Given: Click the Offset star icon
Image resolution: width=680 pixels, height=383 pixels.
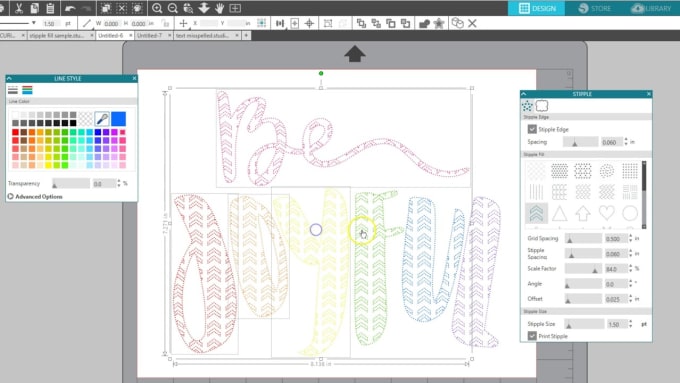Looking at the screenshot, I should tap(439, 23).
